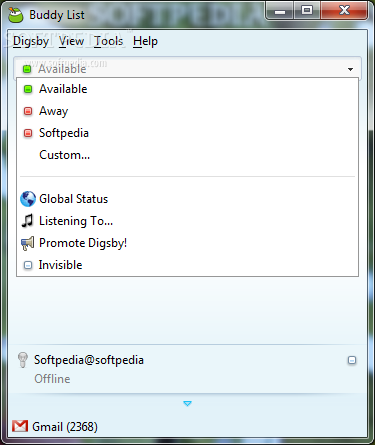Choose the Softpedia custom status
The height and width of the screenshot is (445, 375).
[187, 133]
